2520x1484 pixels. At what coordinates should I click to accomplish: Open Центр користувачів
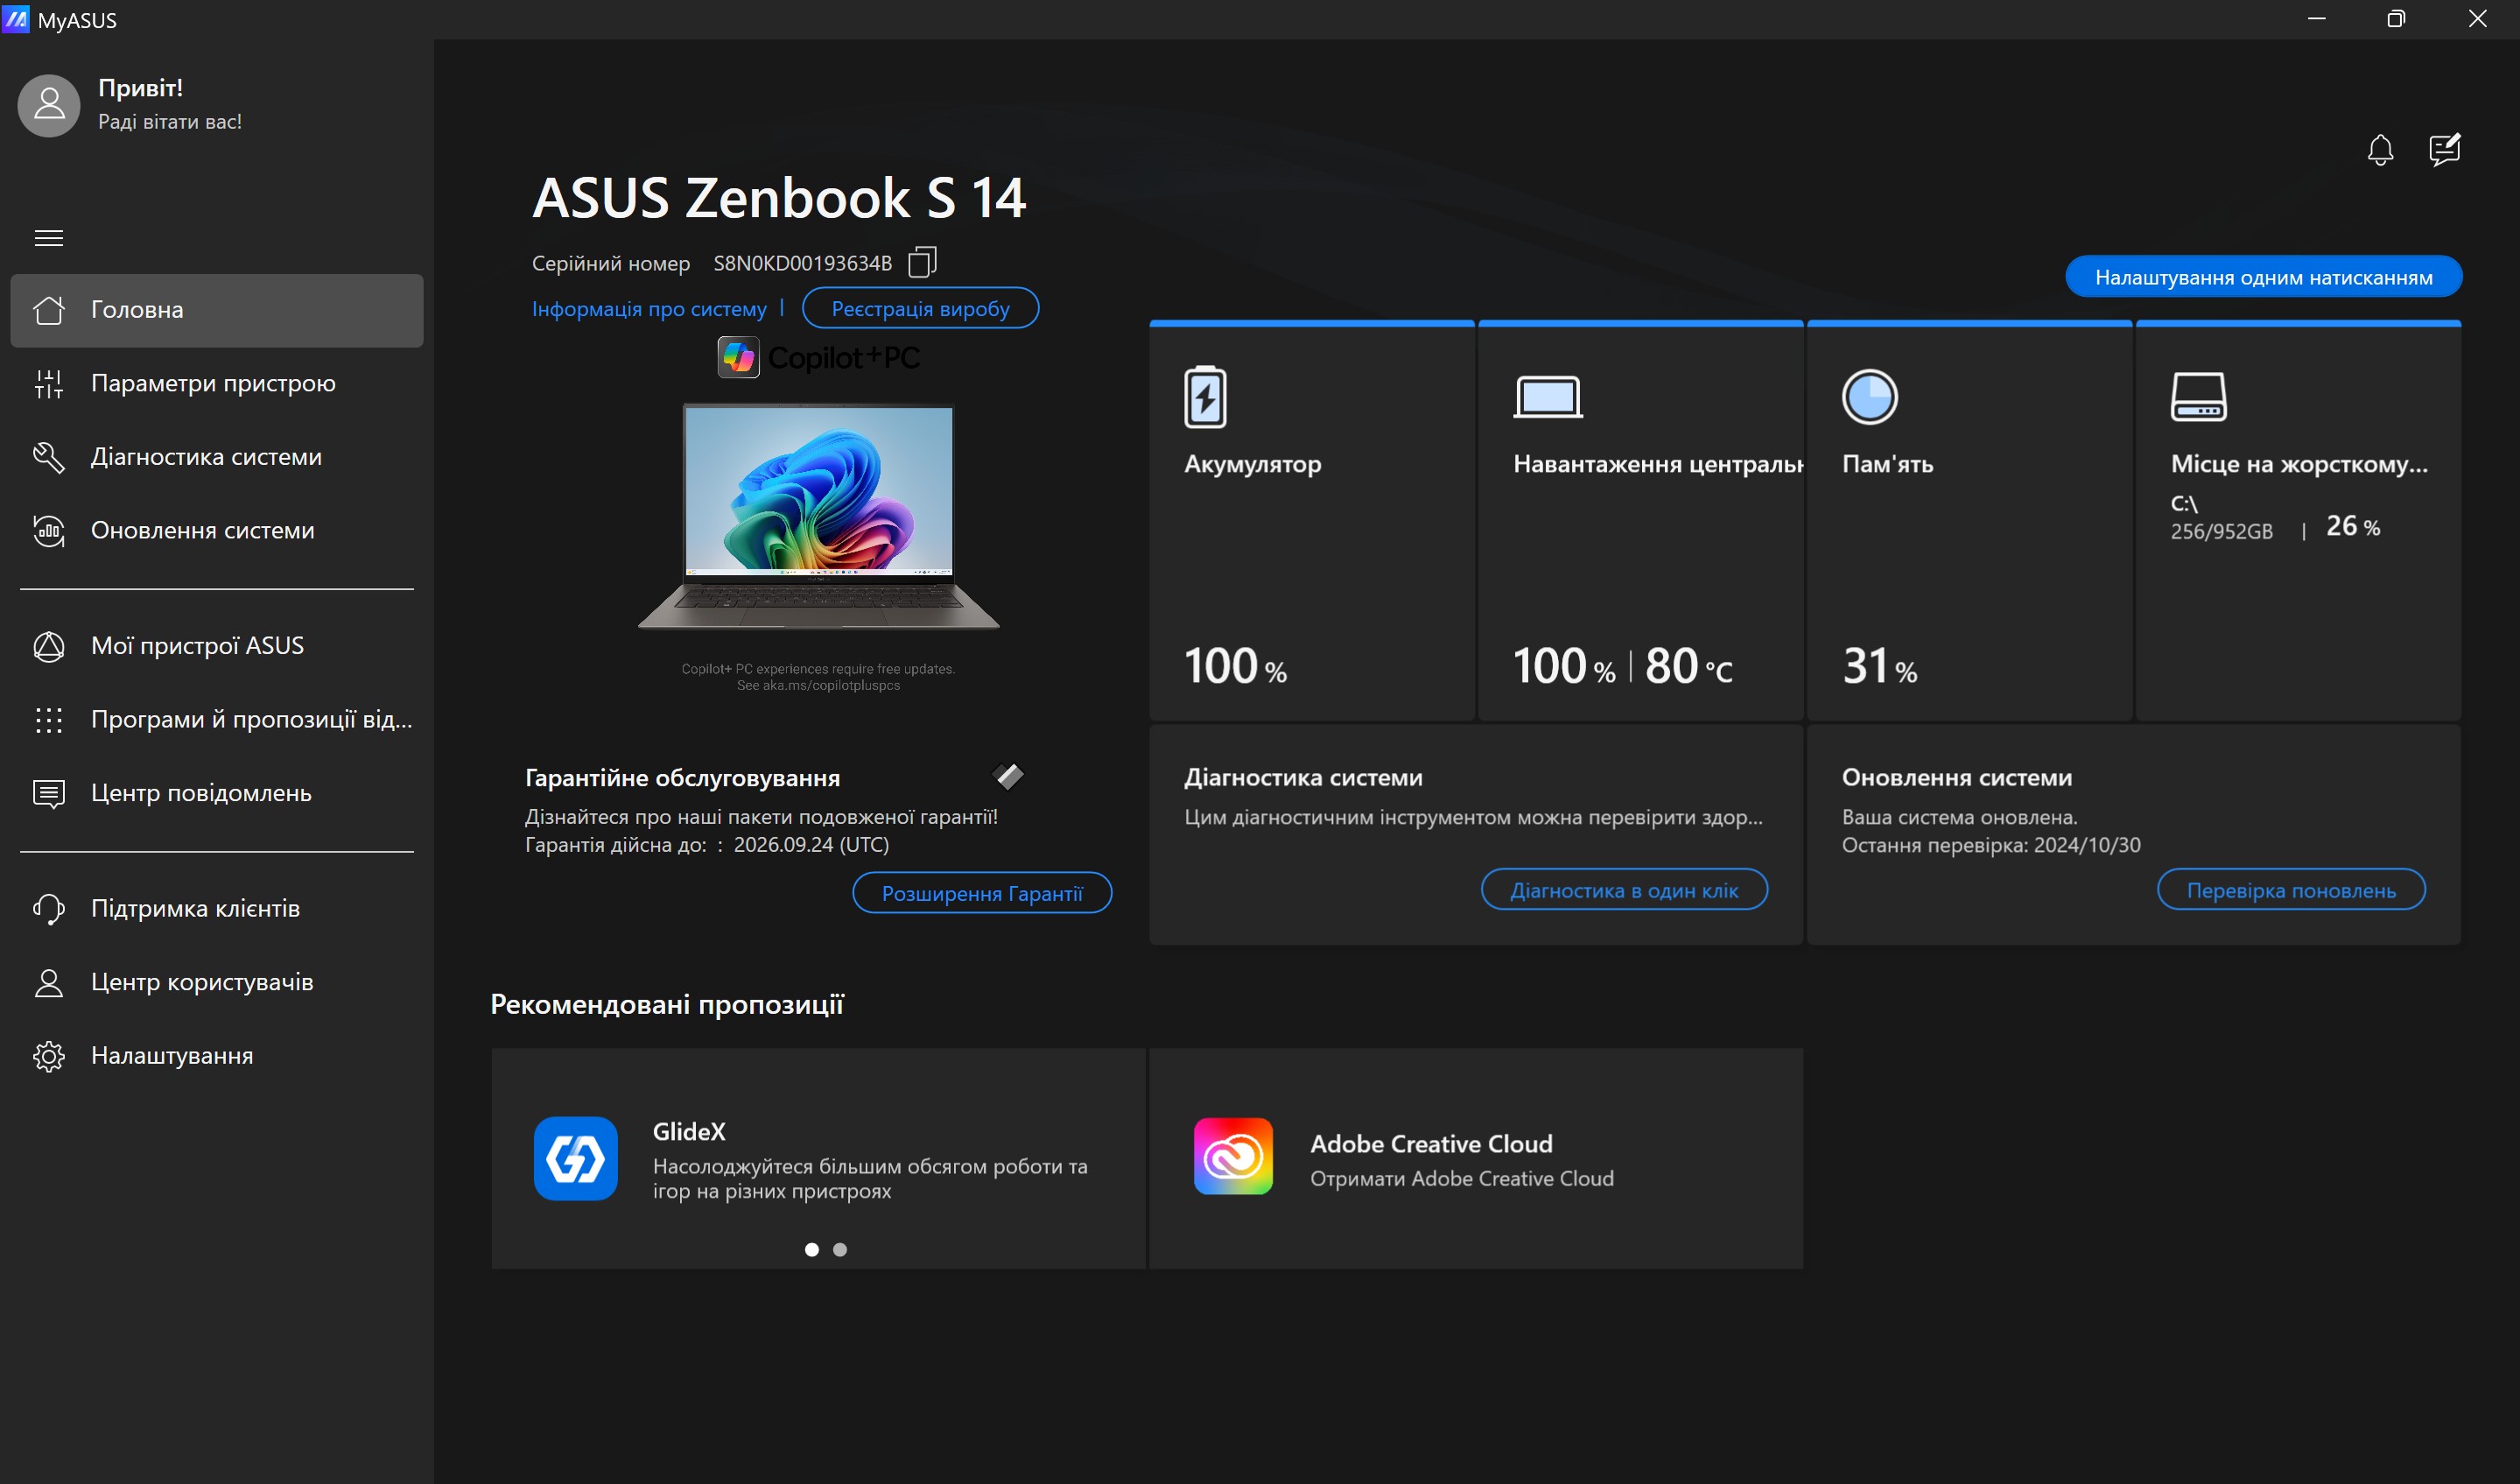click(217, 983)
